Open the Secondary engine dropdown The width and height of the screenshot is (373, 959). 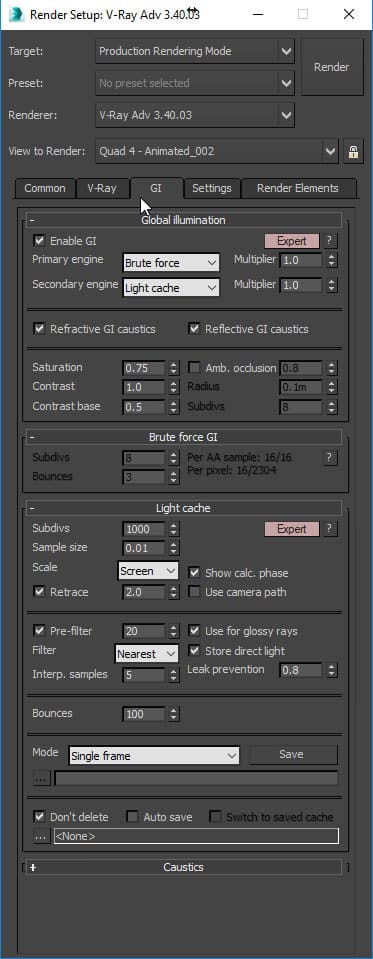coord(171,287)
